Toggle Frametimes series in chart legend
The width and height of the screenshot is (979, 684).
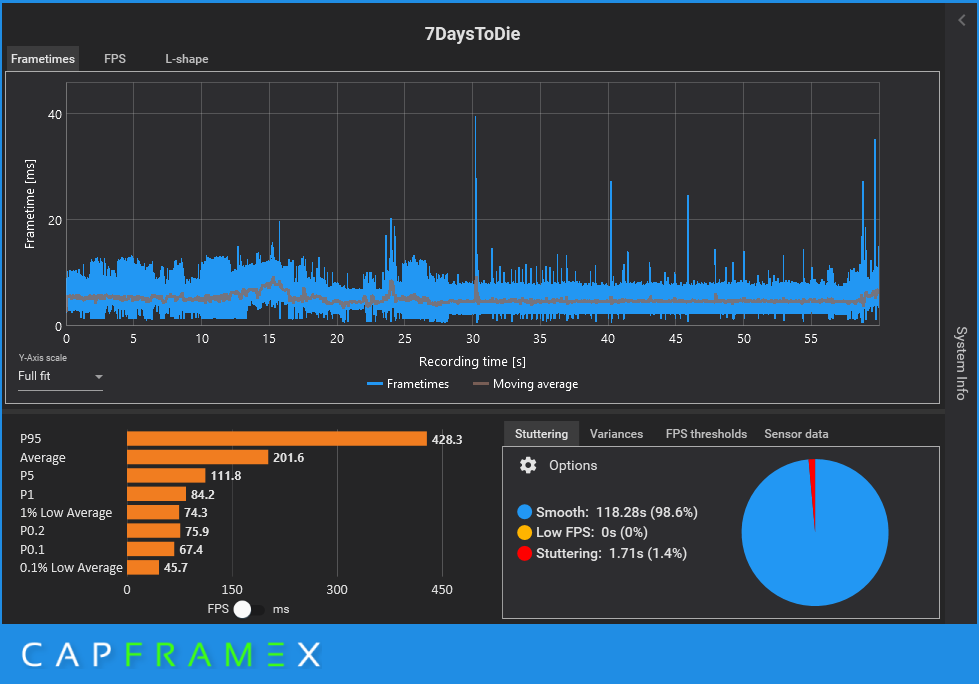[408, 384]
